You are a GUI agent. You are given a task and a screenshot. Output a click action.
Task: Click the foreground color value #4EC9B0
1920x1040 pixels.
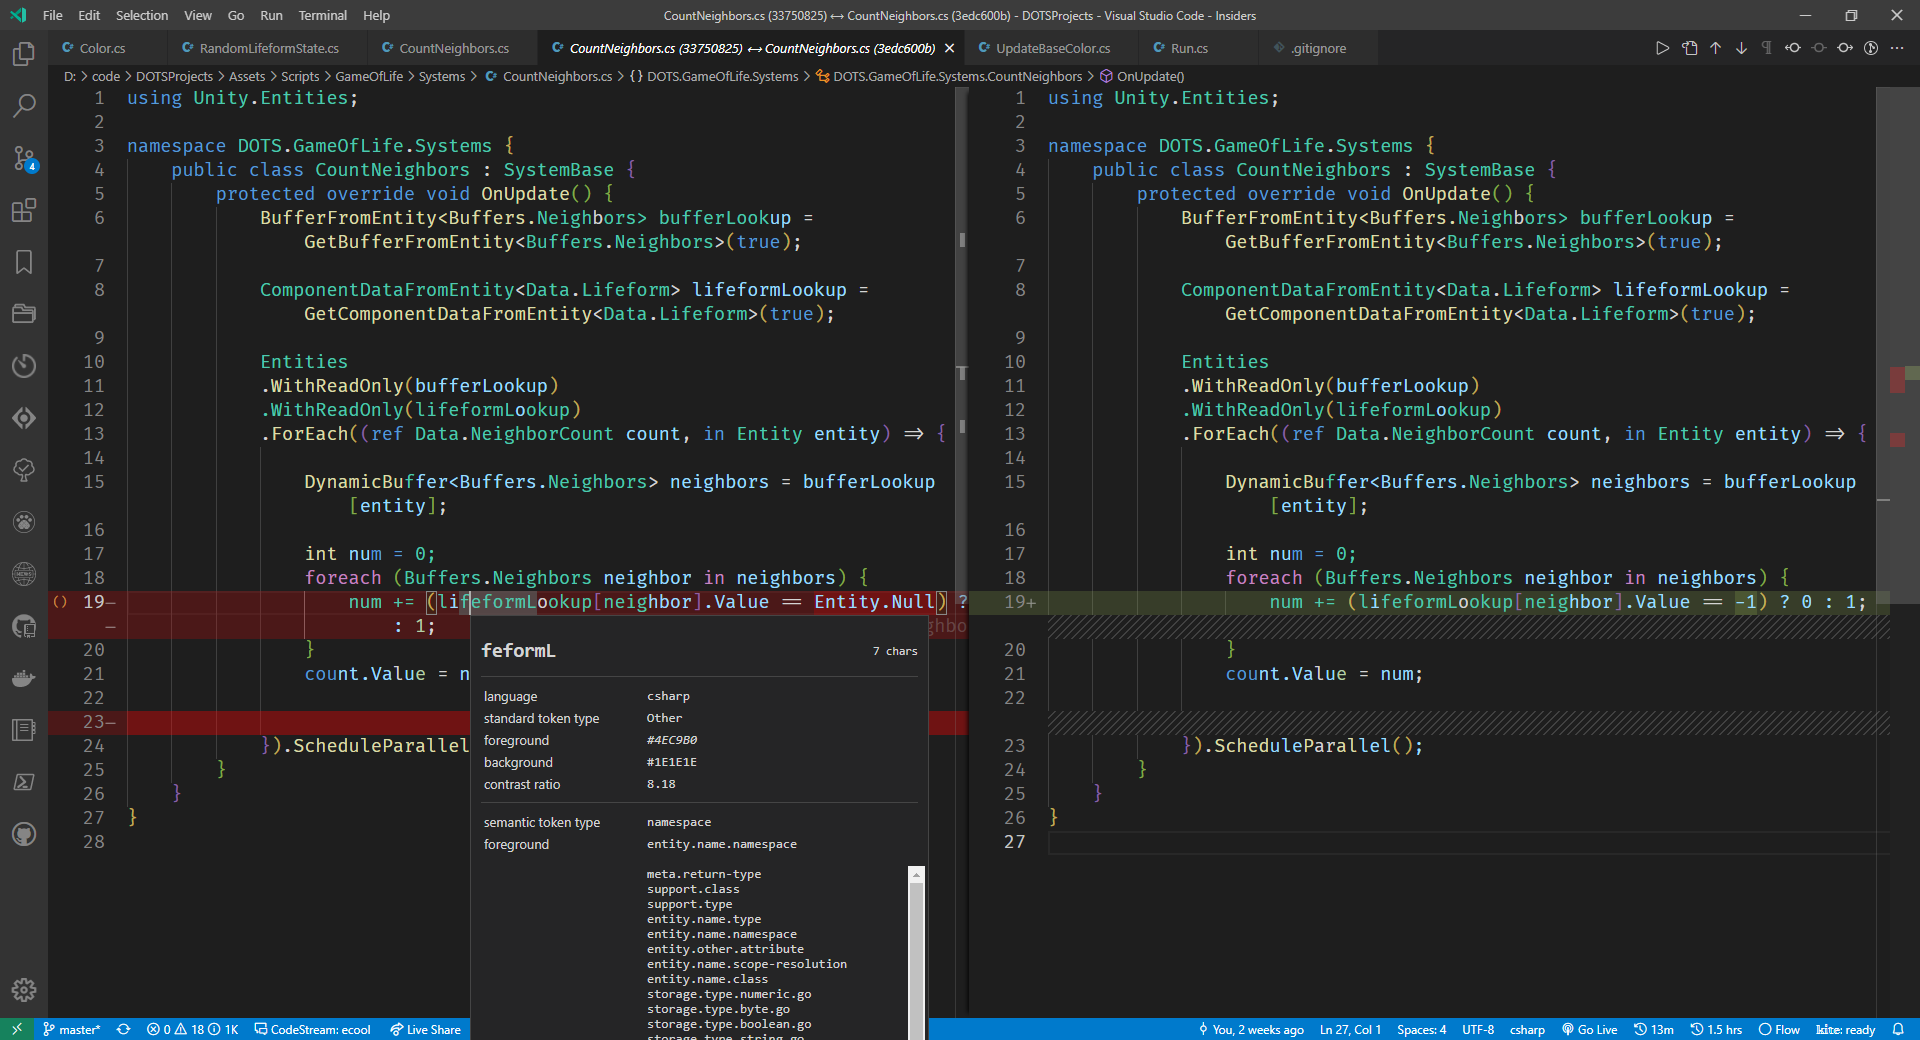pyautogui.click(x=672, y=740)
